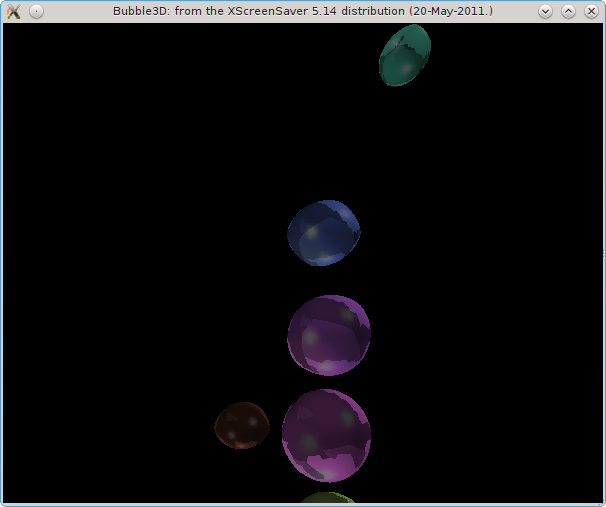Click the bottom-right resize corner of the window
This screenshot has width=606, height=507.
(x=602, y=503)
